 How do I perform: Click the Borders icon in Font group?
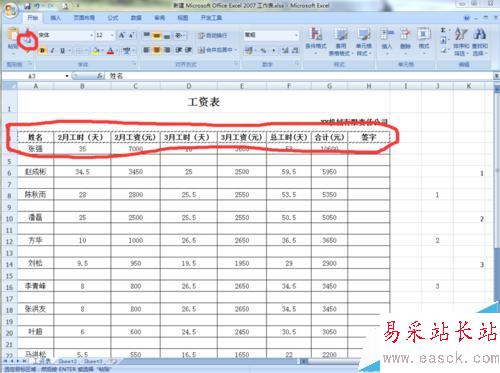click(79, 51)
